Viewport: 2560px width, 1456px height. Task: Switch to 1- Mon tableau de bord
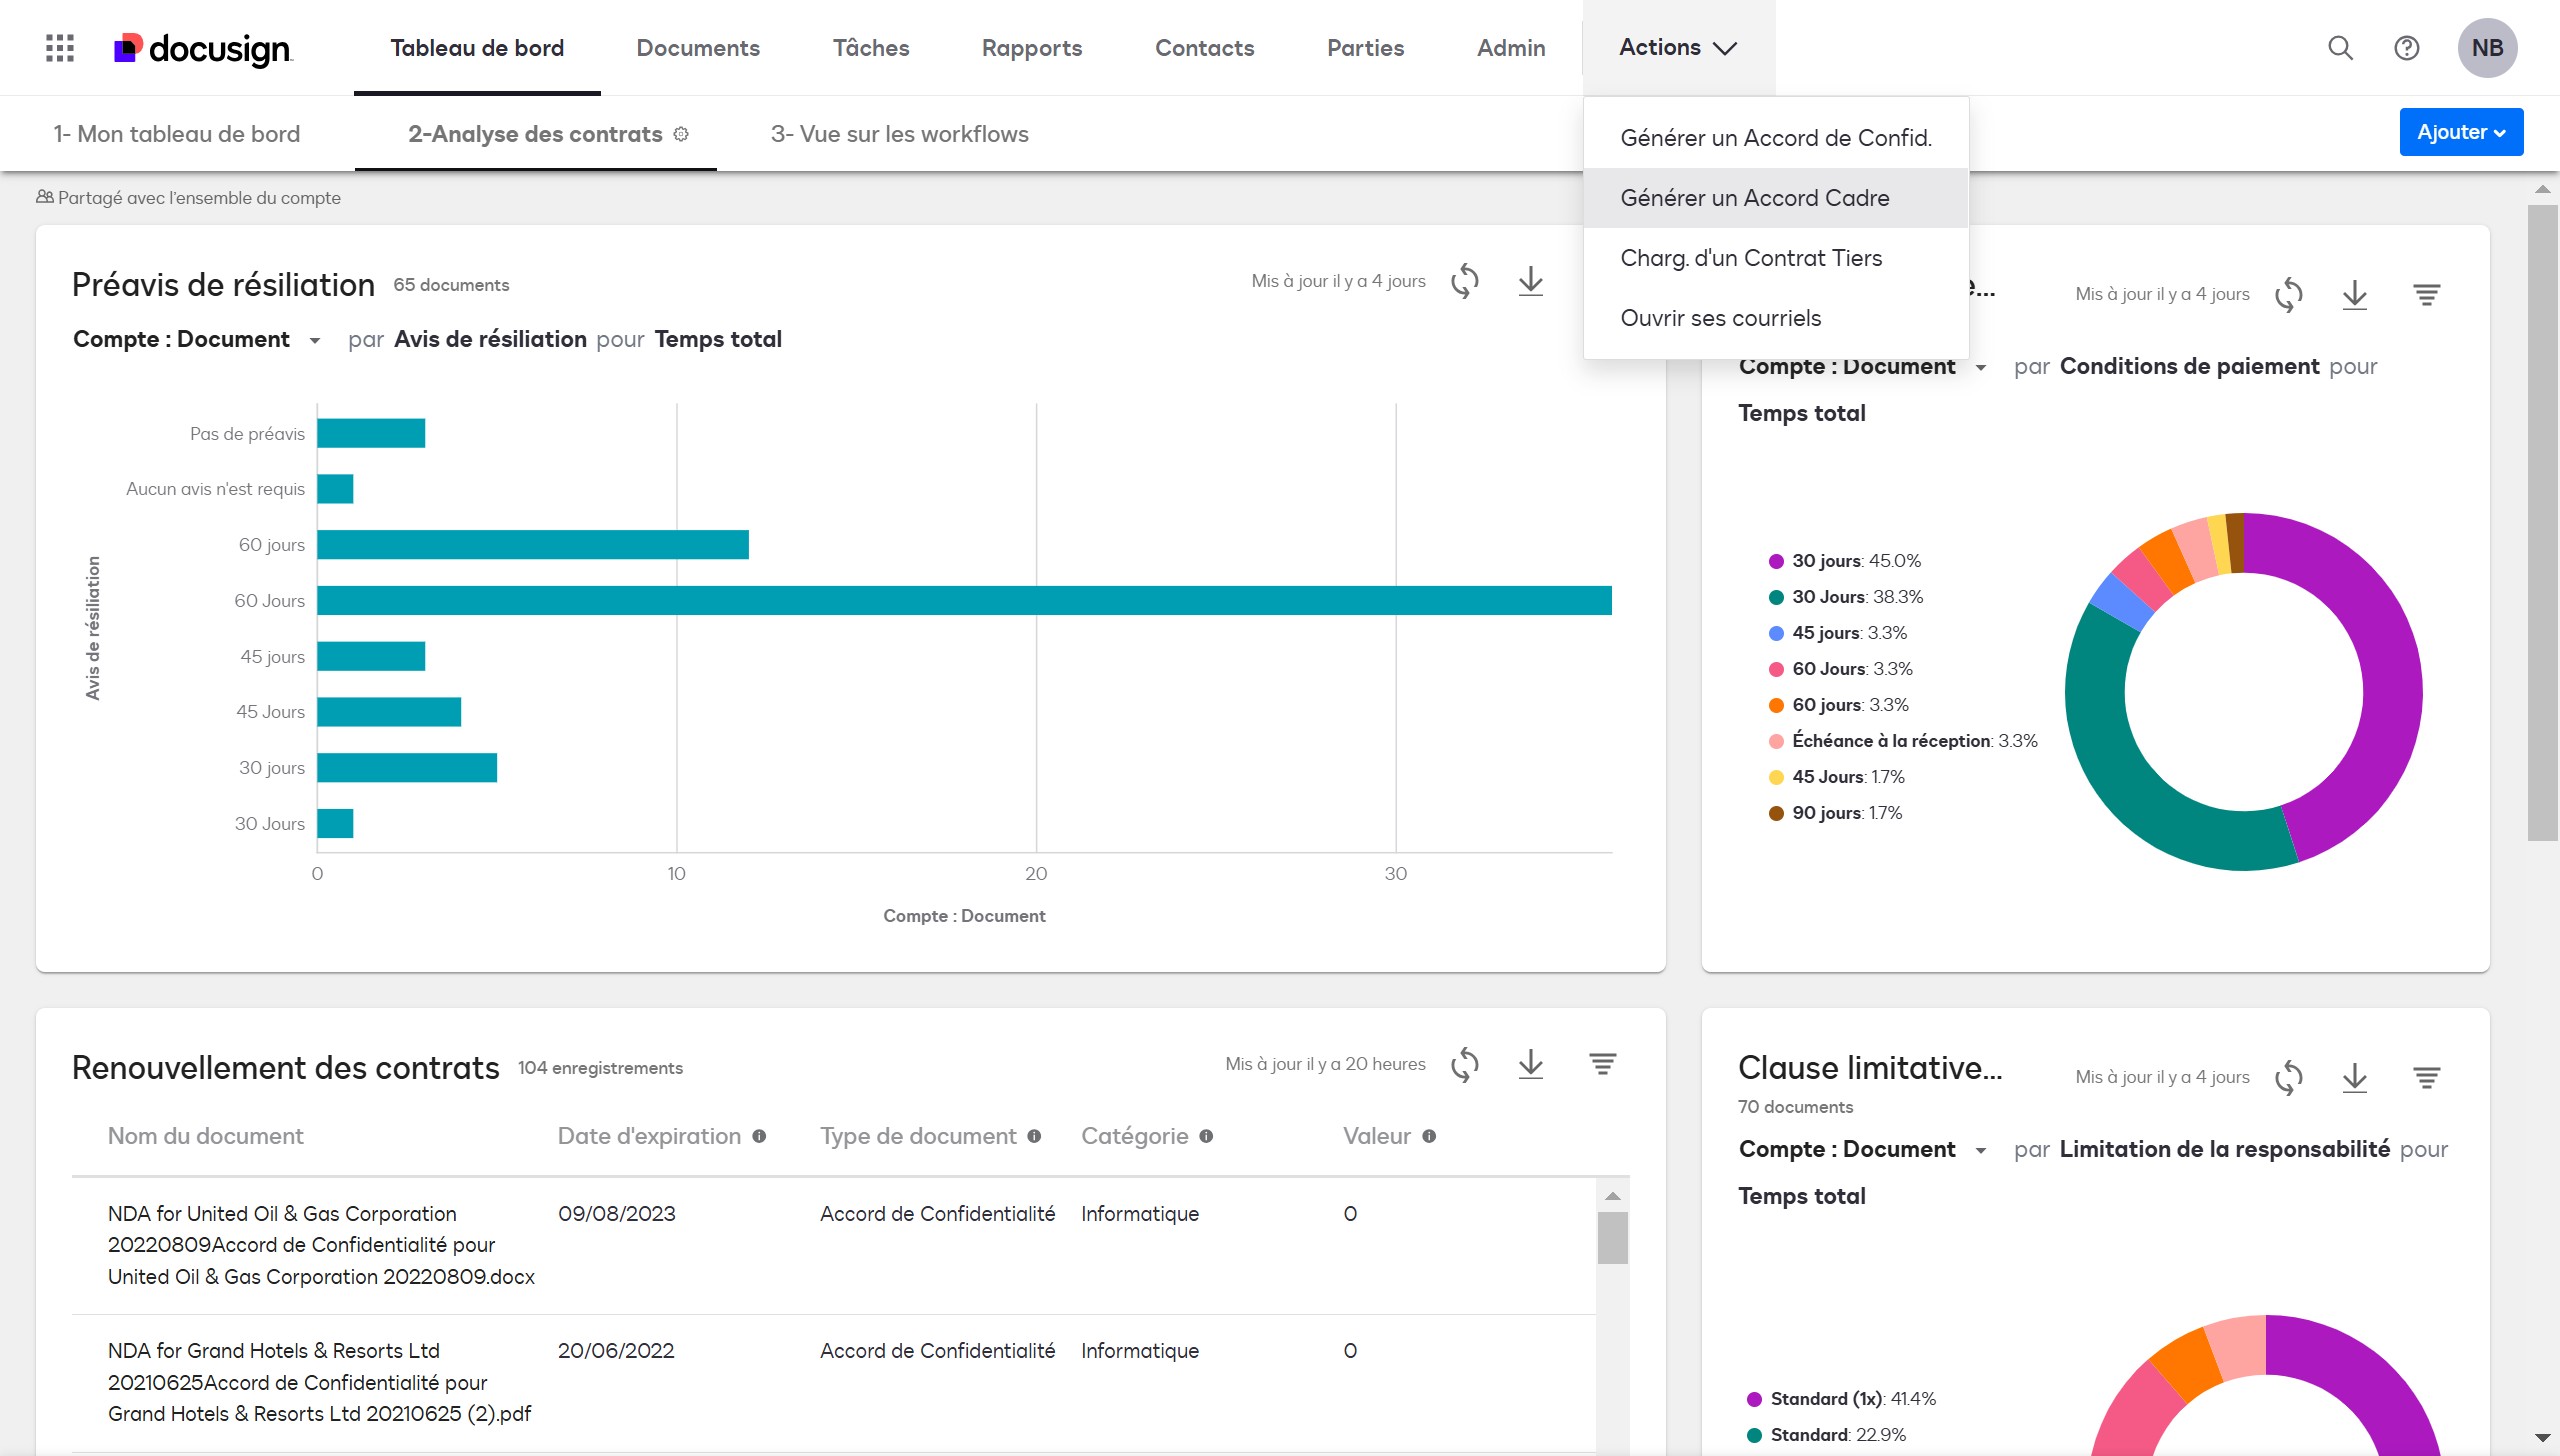[x=177, y=134]
